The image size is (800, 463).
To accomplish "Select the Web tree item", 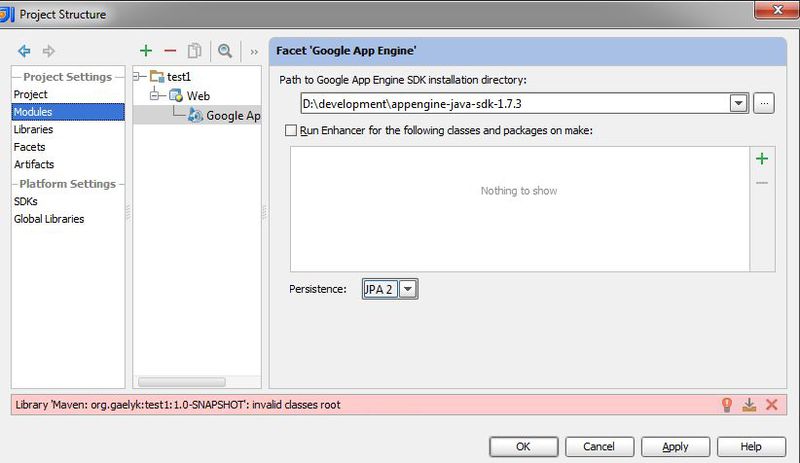I will 198,95.
